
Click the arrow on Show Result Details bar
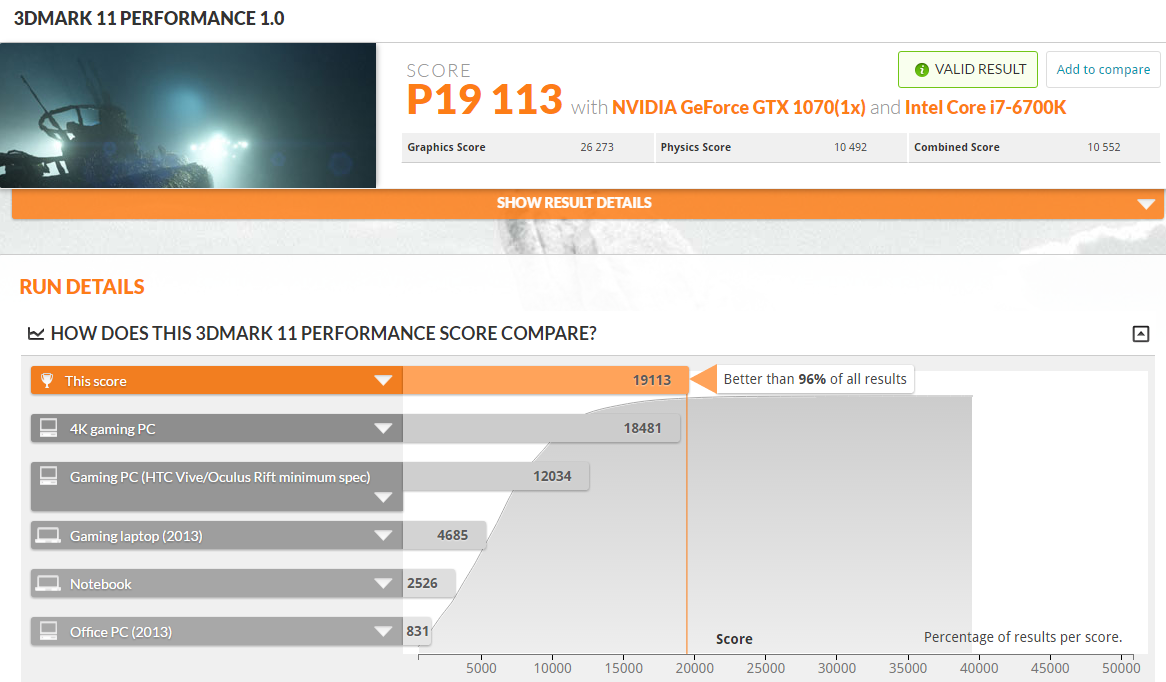(1146, 204)
